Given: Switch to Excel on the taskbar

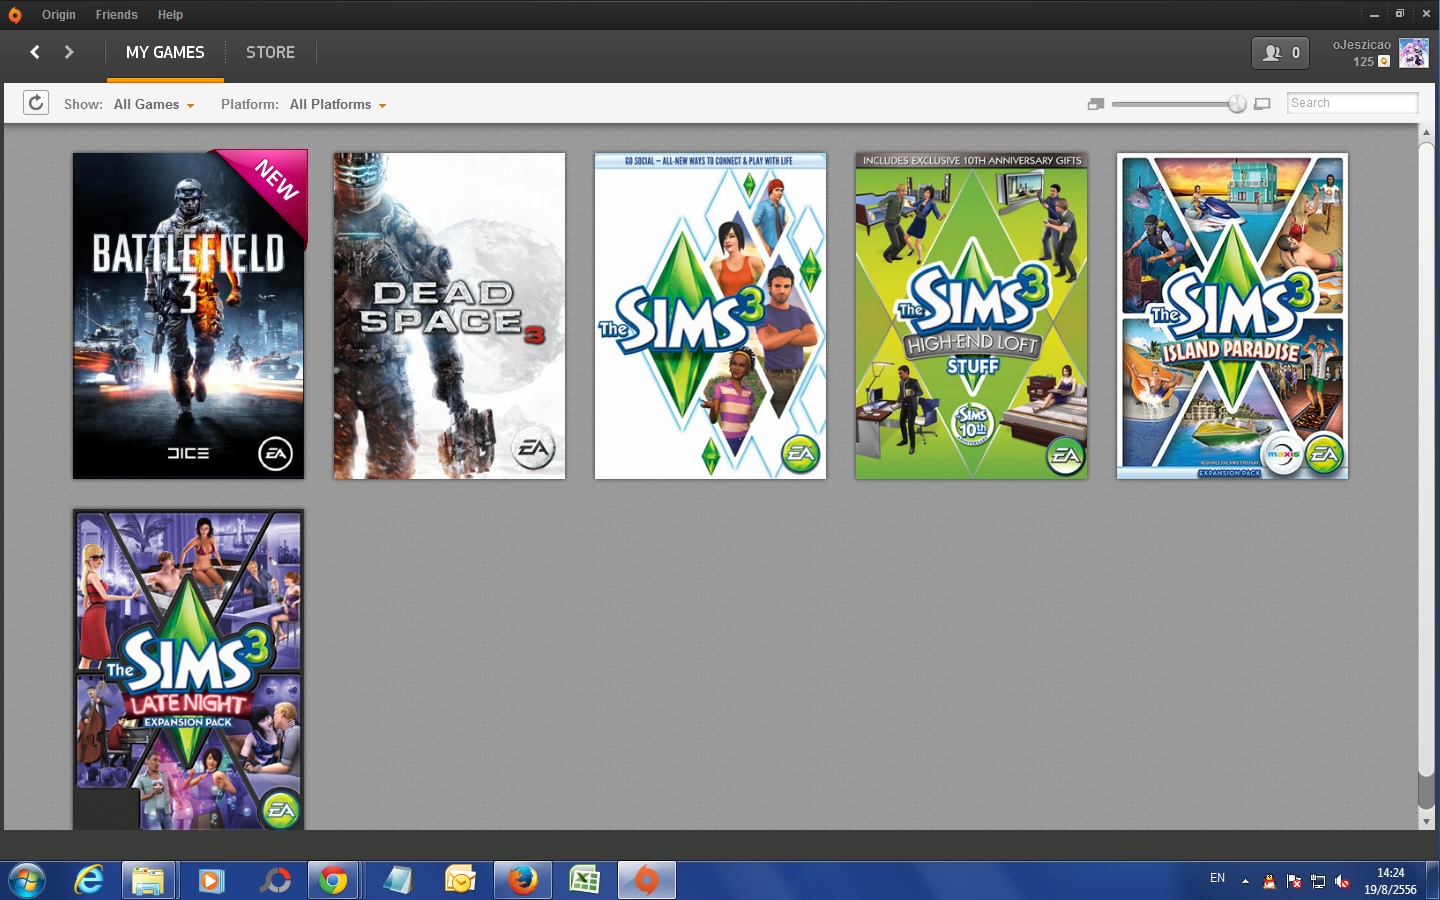Looking at the screenshot, I should [x=584, y=881].
